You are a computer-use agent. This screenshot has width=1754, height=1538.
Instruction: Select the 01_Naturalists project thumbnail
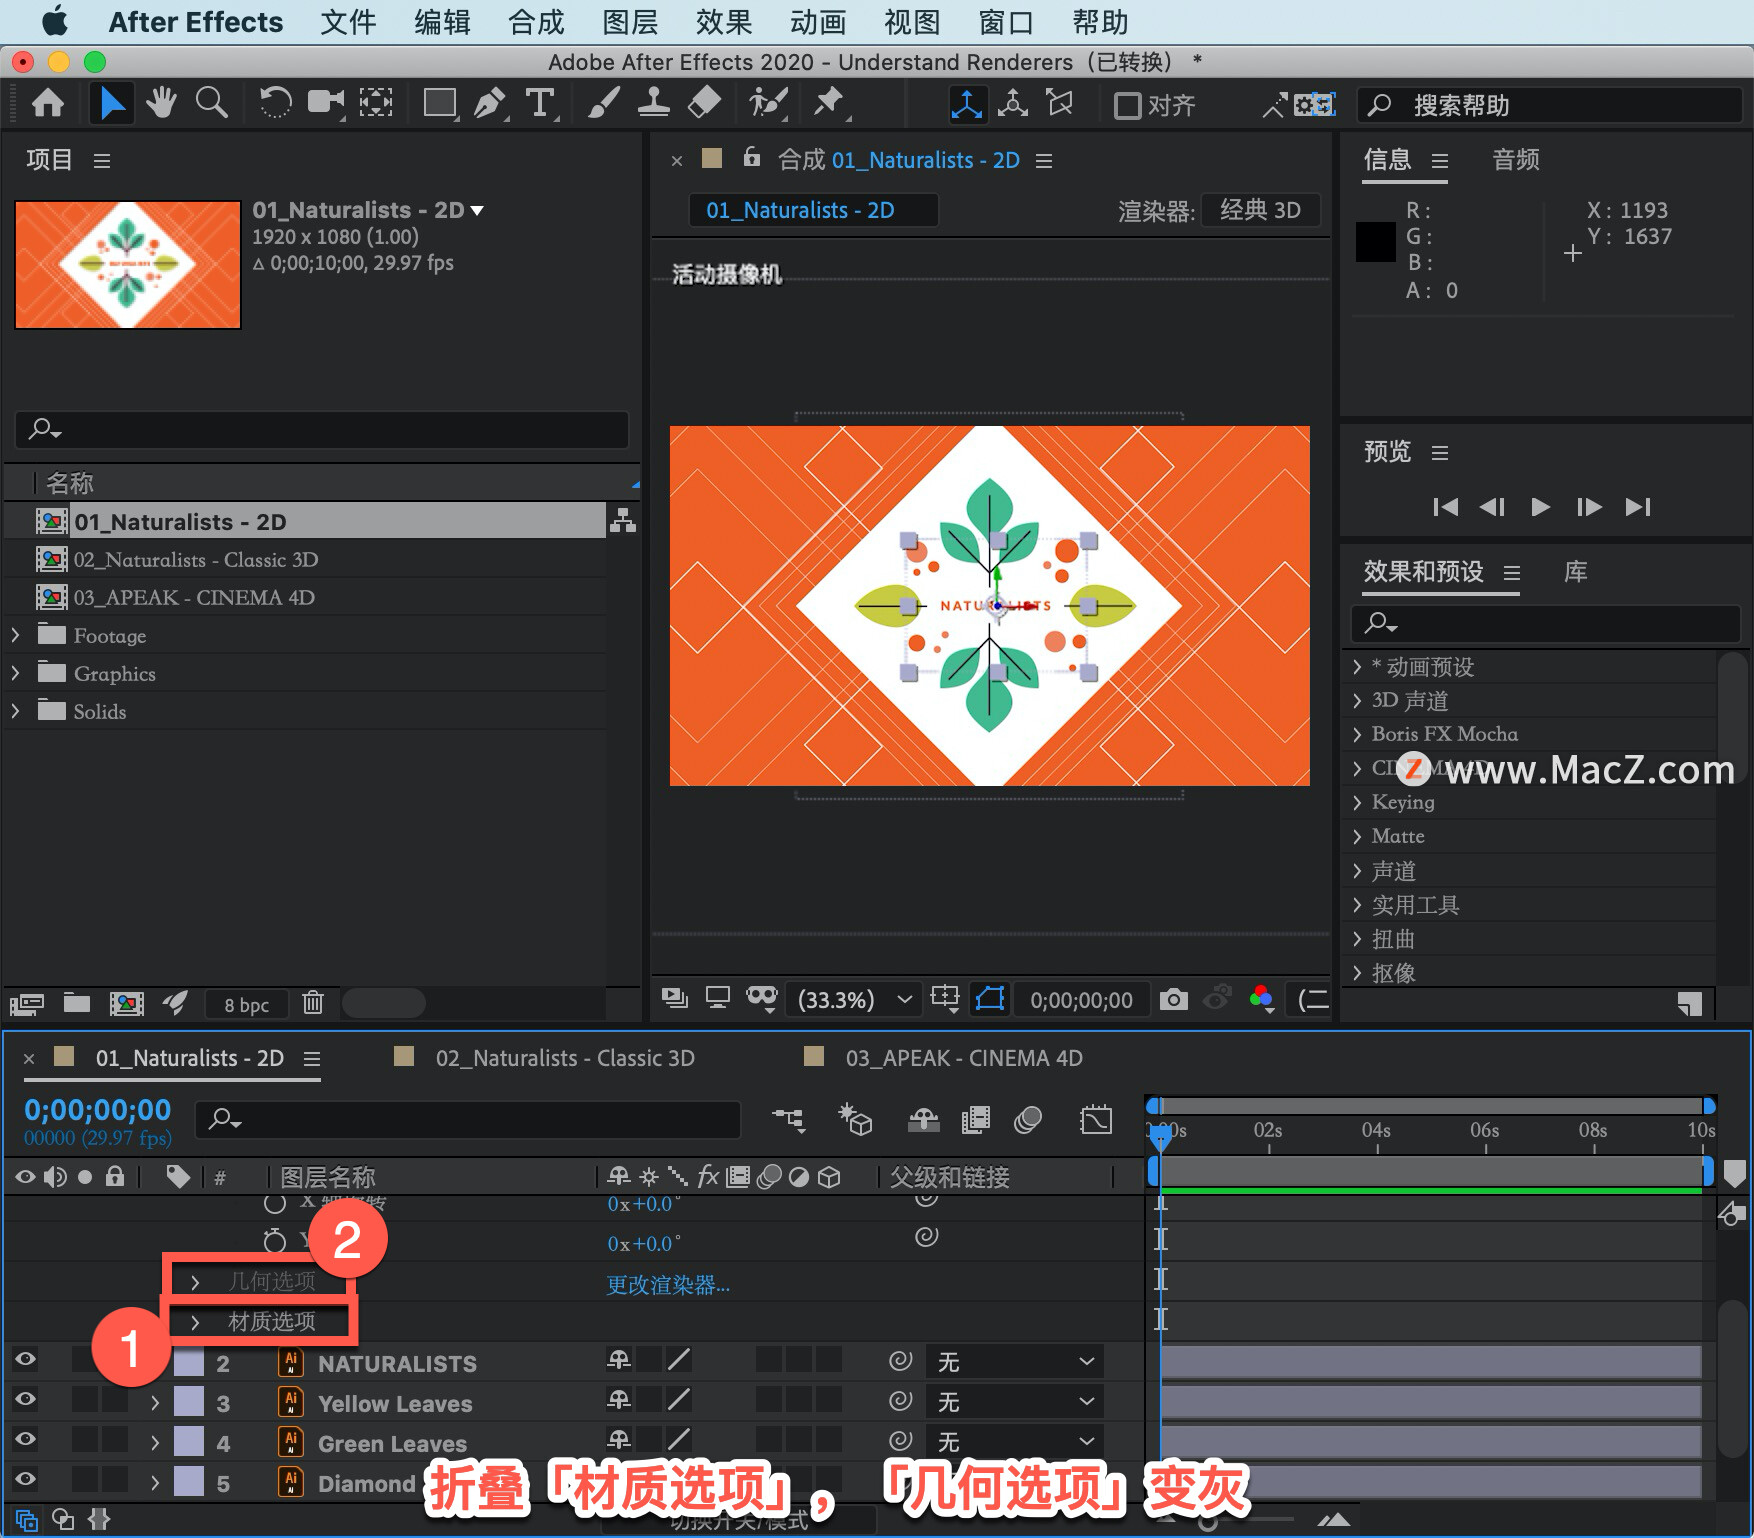tap(128, 265)
